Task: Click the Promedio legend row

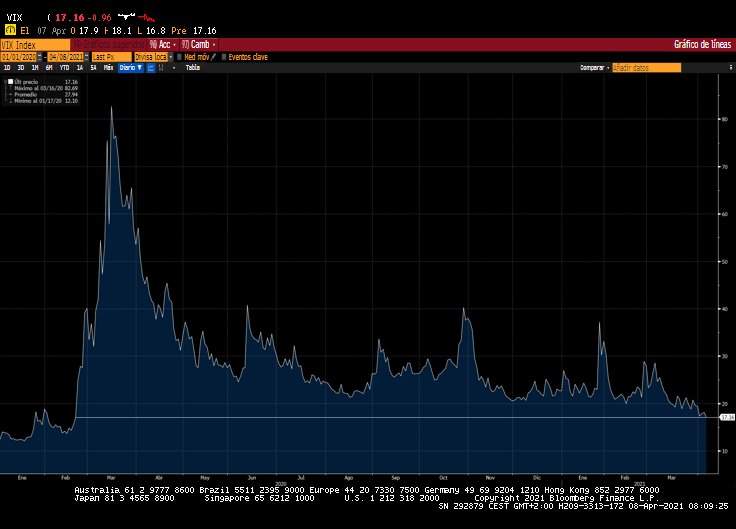Action: coord(46,94)
